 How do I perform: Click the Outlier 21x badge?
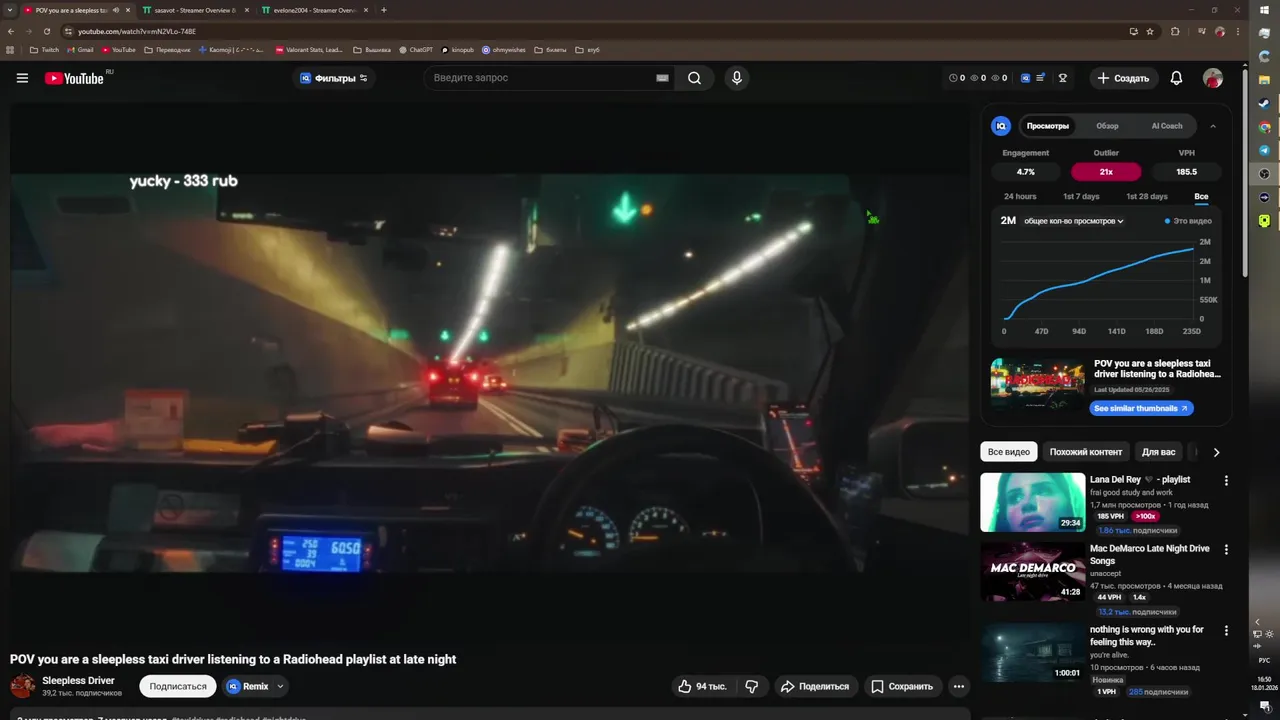pyautogui.click(x=1106, y=172)
